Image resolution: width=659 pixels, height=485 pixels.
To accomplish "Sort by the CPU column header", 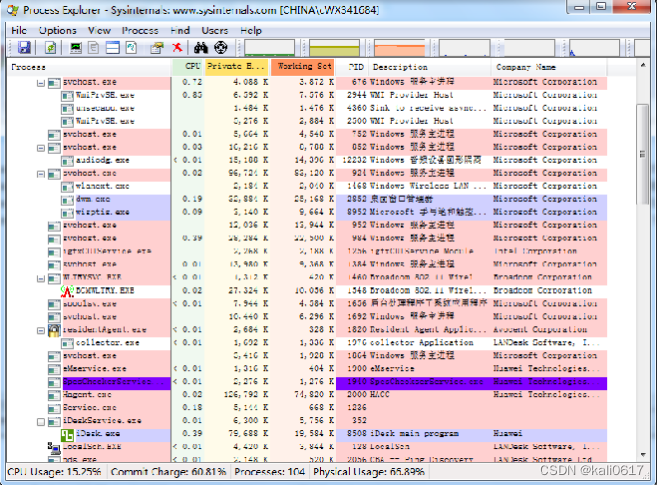I will (x=188, y=67).
